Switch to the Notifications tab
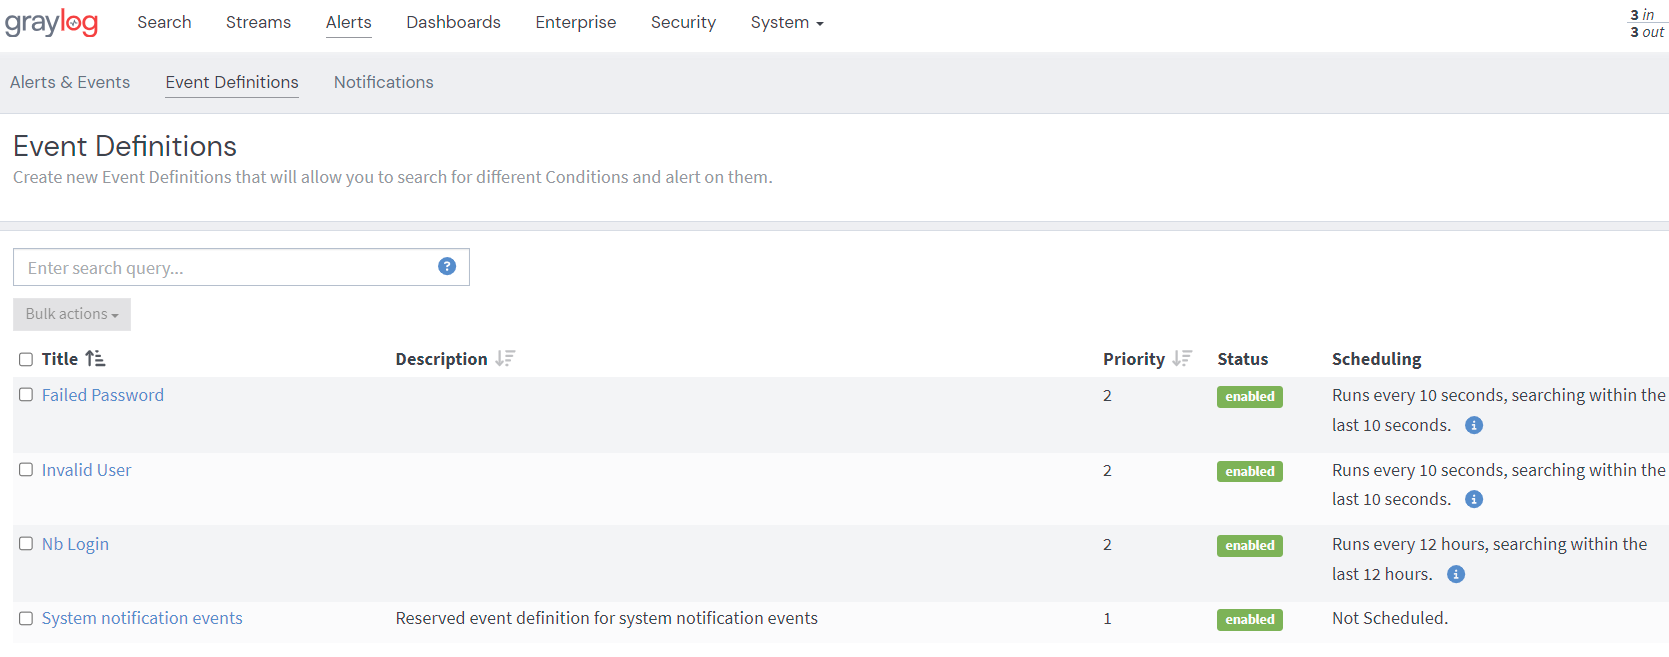 pos(383,82)
